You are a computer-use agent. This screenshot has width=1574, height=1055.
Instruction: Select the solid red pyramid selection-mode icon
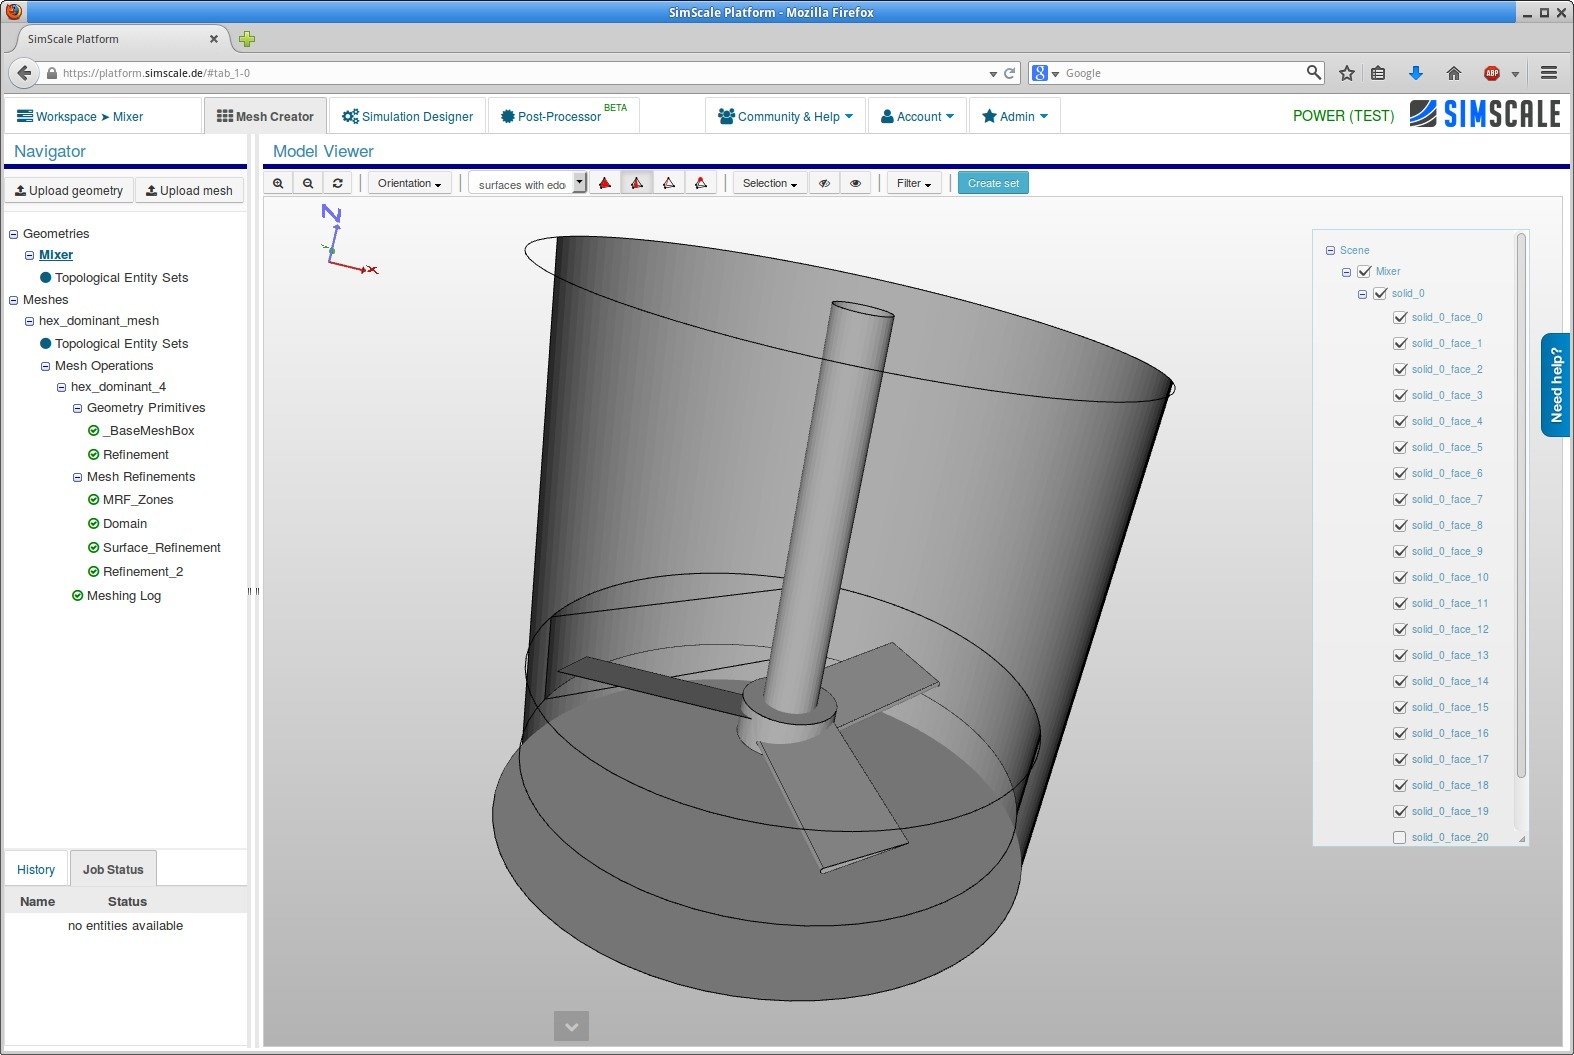[605, 183]
